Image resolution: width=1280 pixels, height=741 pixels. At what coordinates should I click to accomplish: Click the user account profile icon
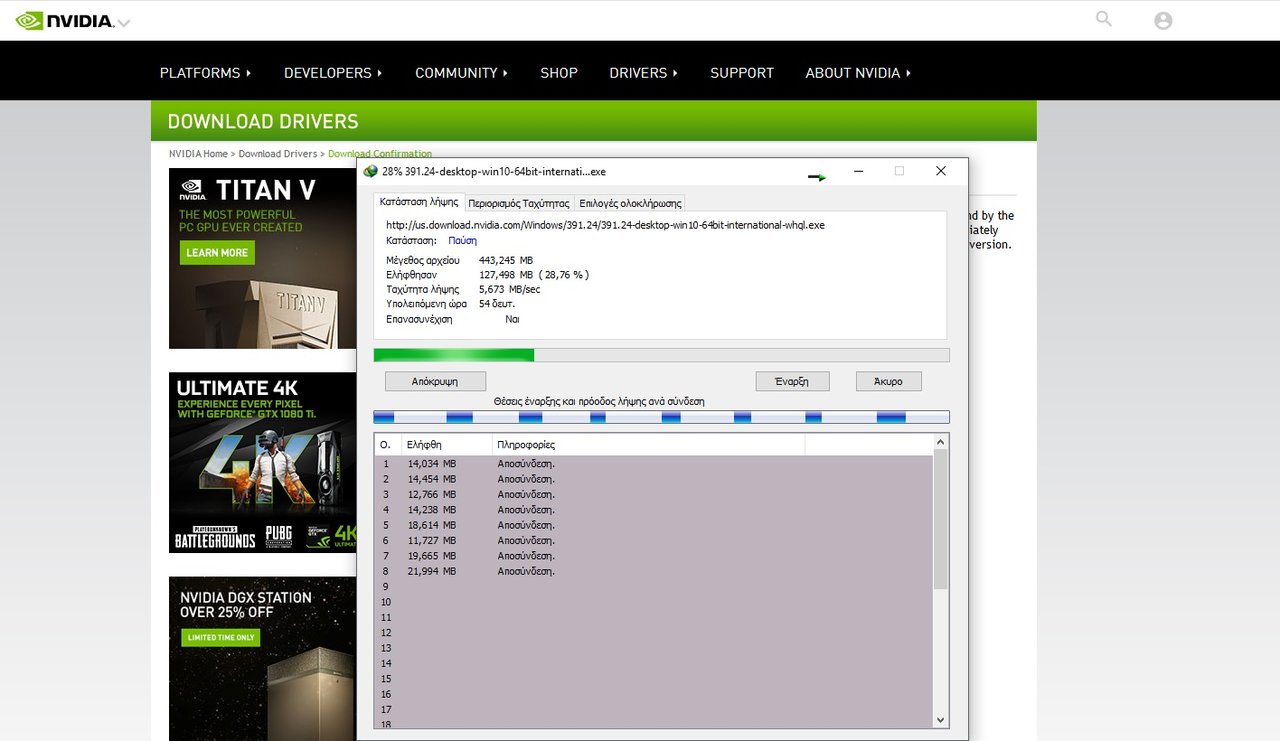click(1163, 20)
